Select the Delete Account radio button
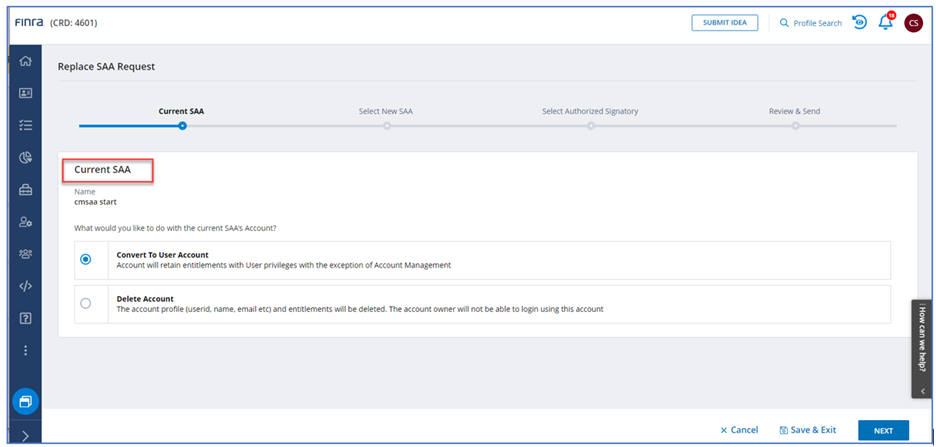Viewport: 936px width, 447px height. (x=86, y=304)
